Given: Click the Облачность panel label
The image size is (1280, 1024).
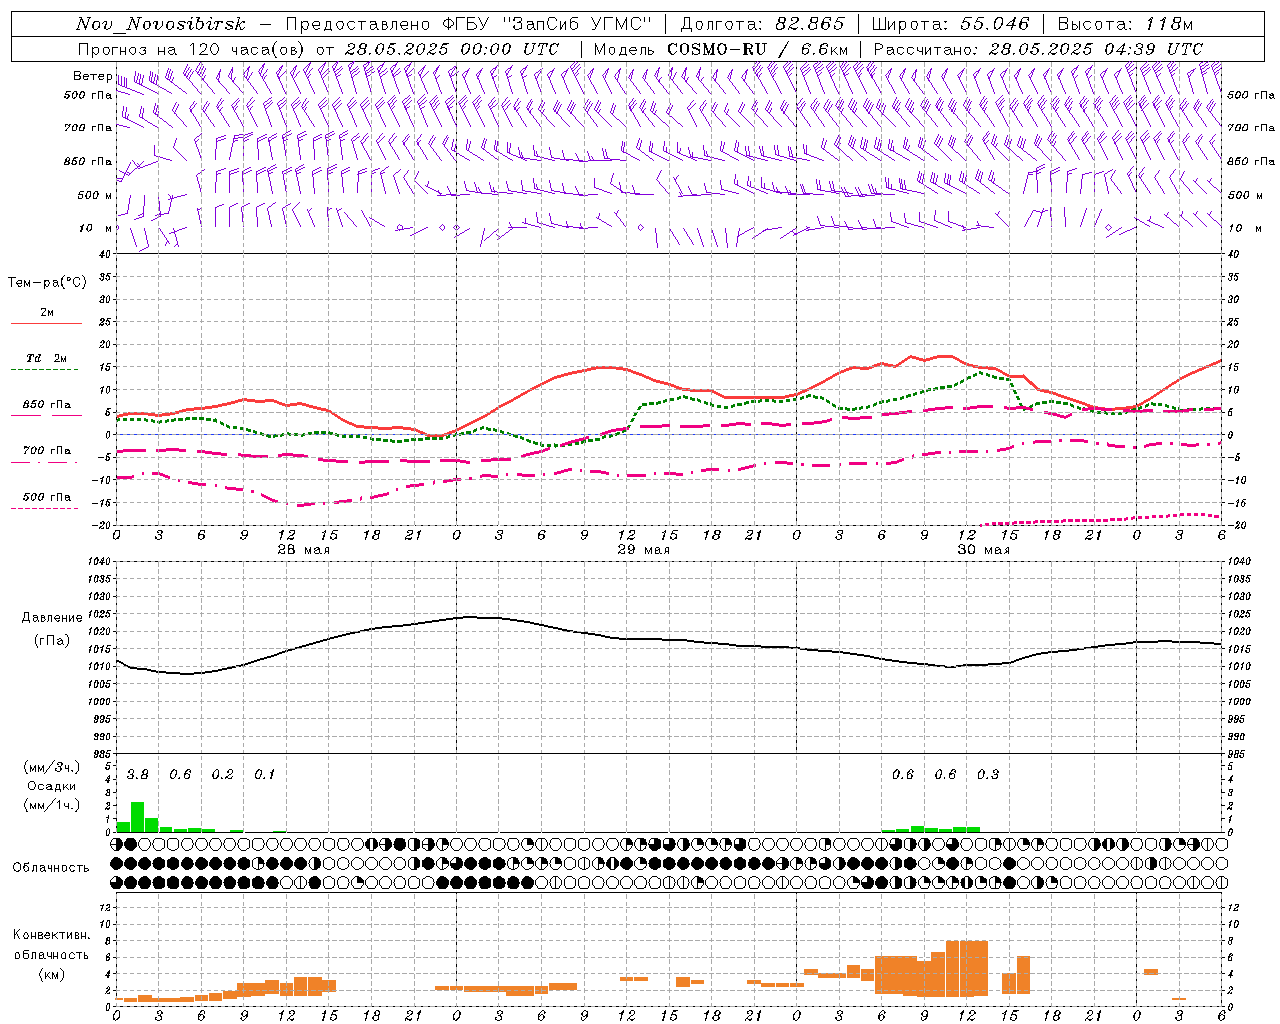Looking at the screenshot, I should (51, 868).
